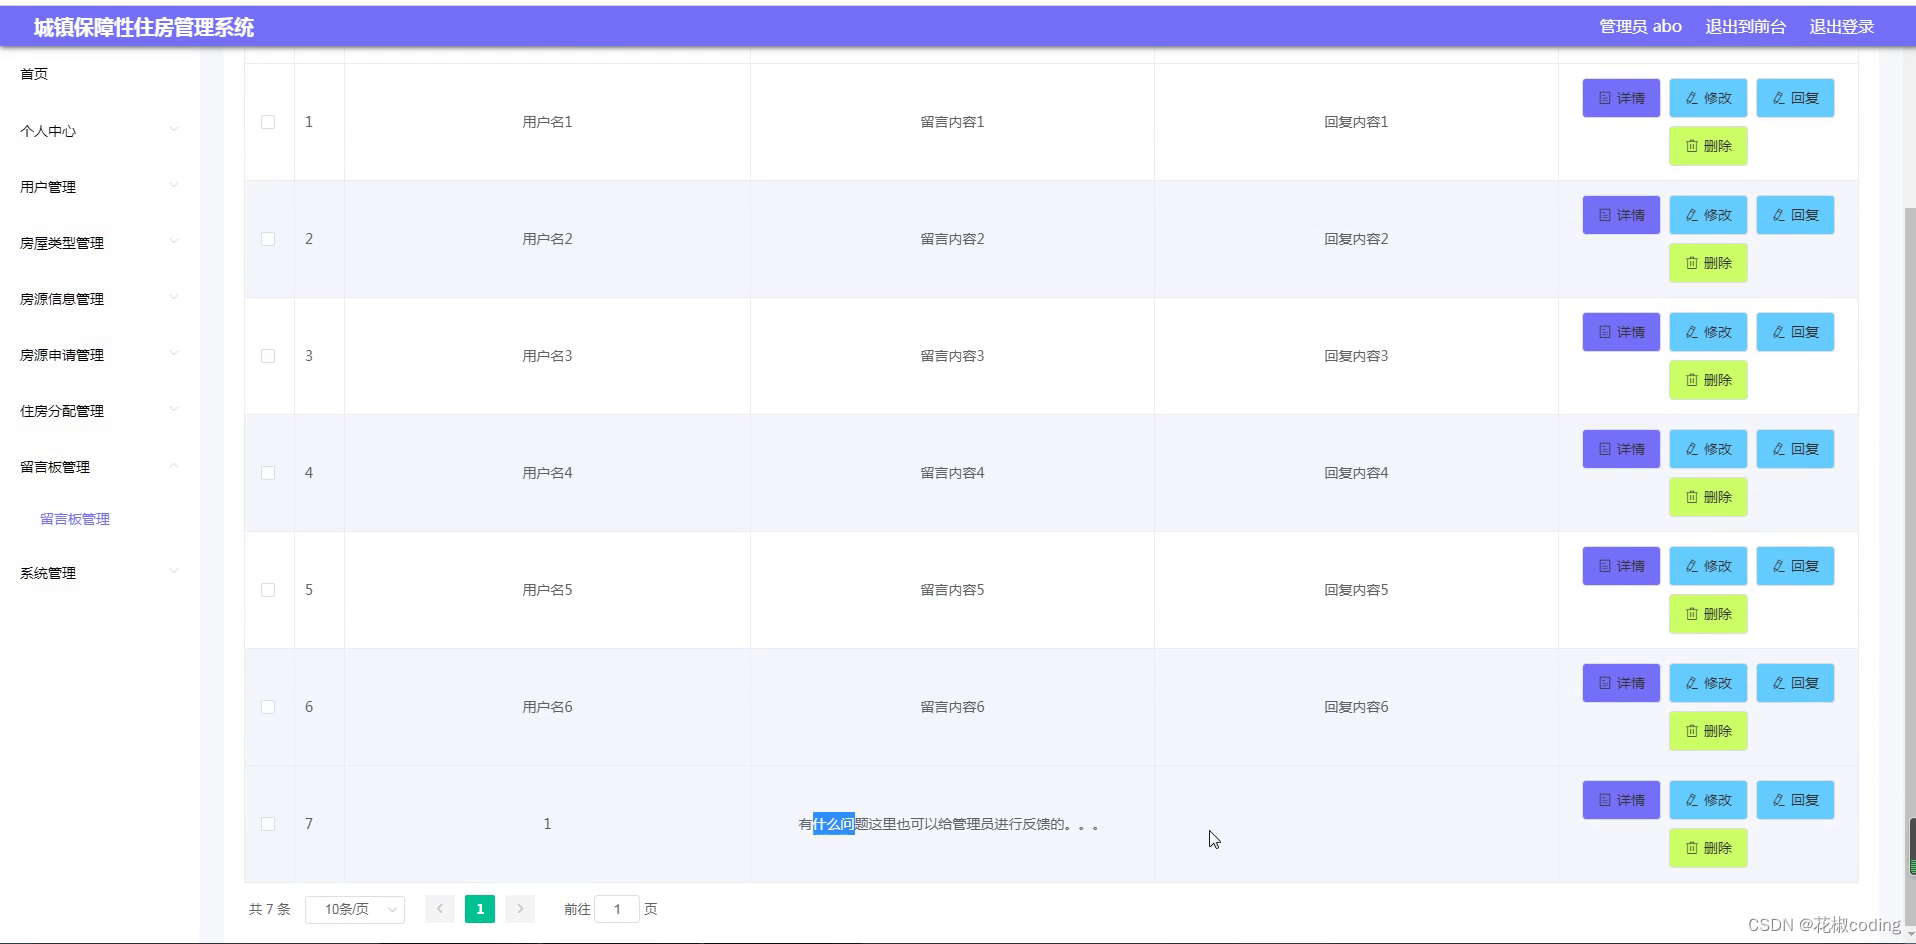Go to next page with the arrow button
This screenshot has width=1916, height=944.
tap(519, 909)
